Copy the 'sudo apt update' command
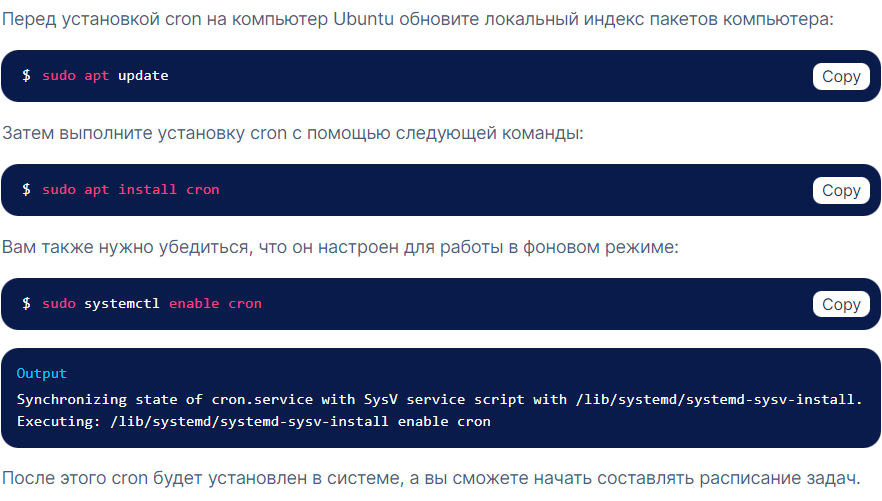Screen dimensions: 882x501 click(x=841, y=76)
